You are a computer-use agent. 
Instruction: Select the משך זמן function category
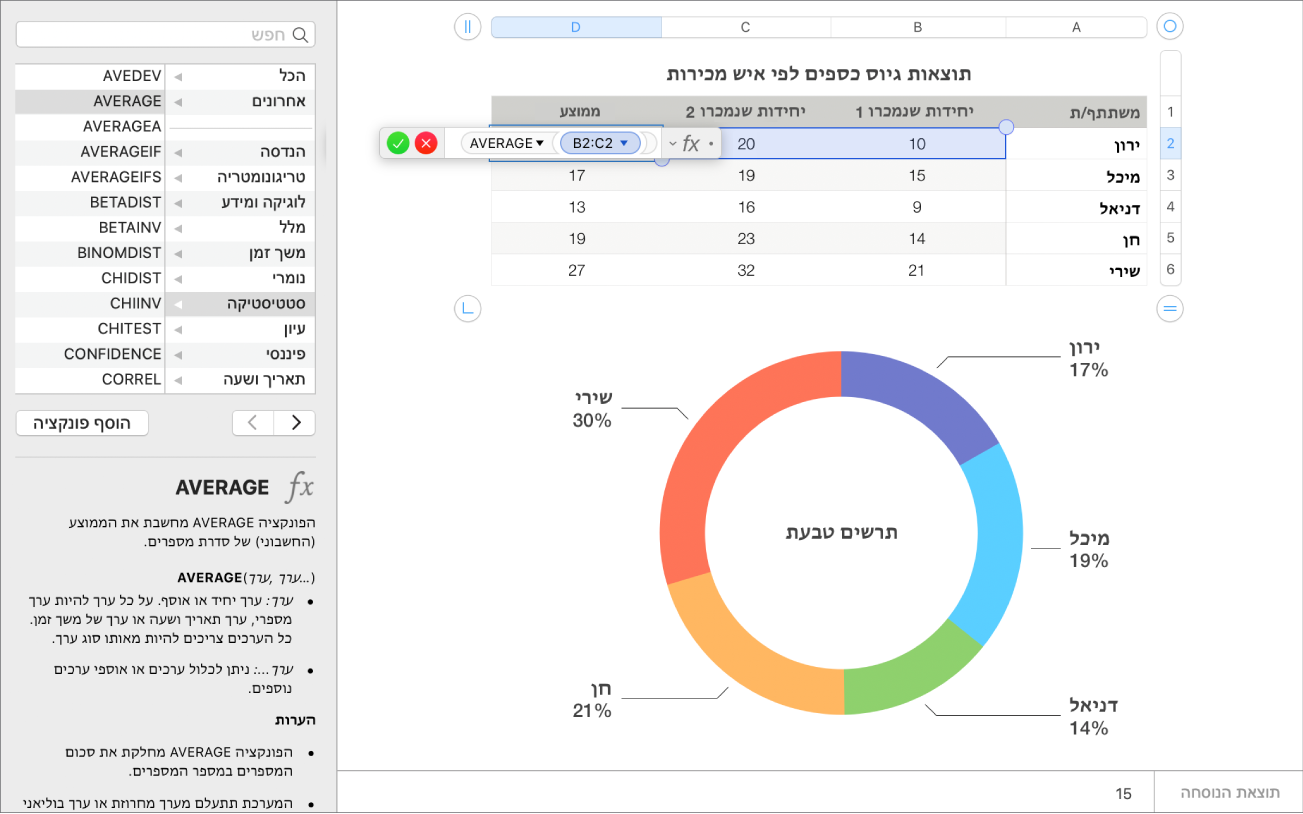point(240,253)
